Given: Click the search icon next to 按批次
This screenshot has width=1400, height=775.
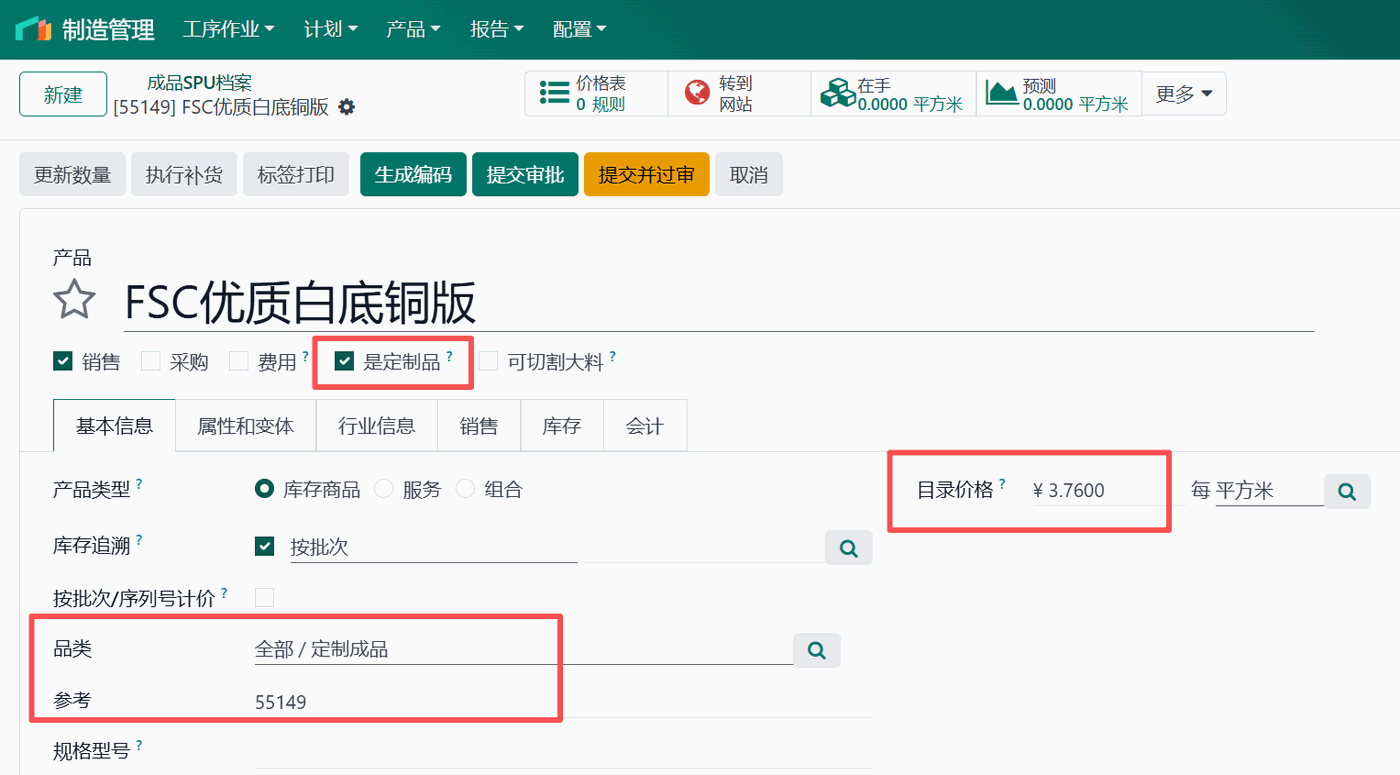Looking at the screenshot, I should click(x=848, y=547).
